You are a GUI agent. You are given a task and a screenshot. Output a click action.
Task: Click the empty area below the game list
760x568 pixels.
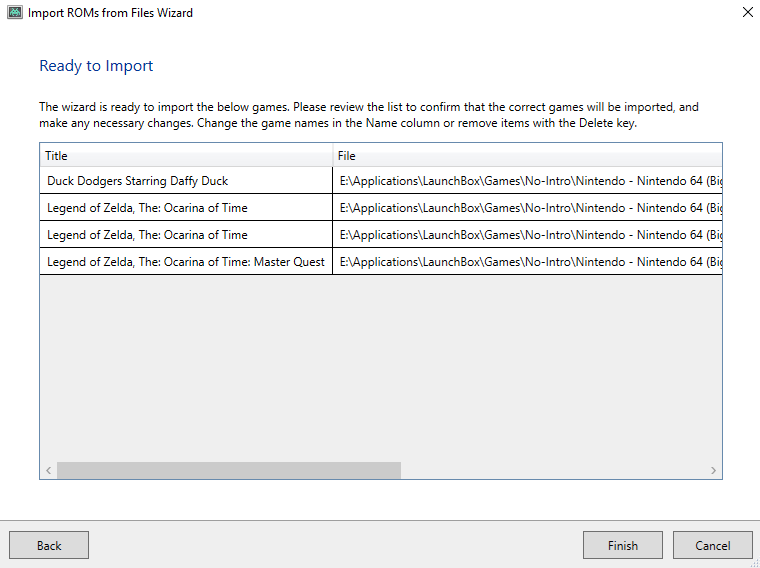coord(380,370)
